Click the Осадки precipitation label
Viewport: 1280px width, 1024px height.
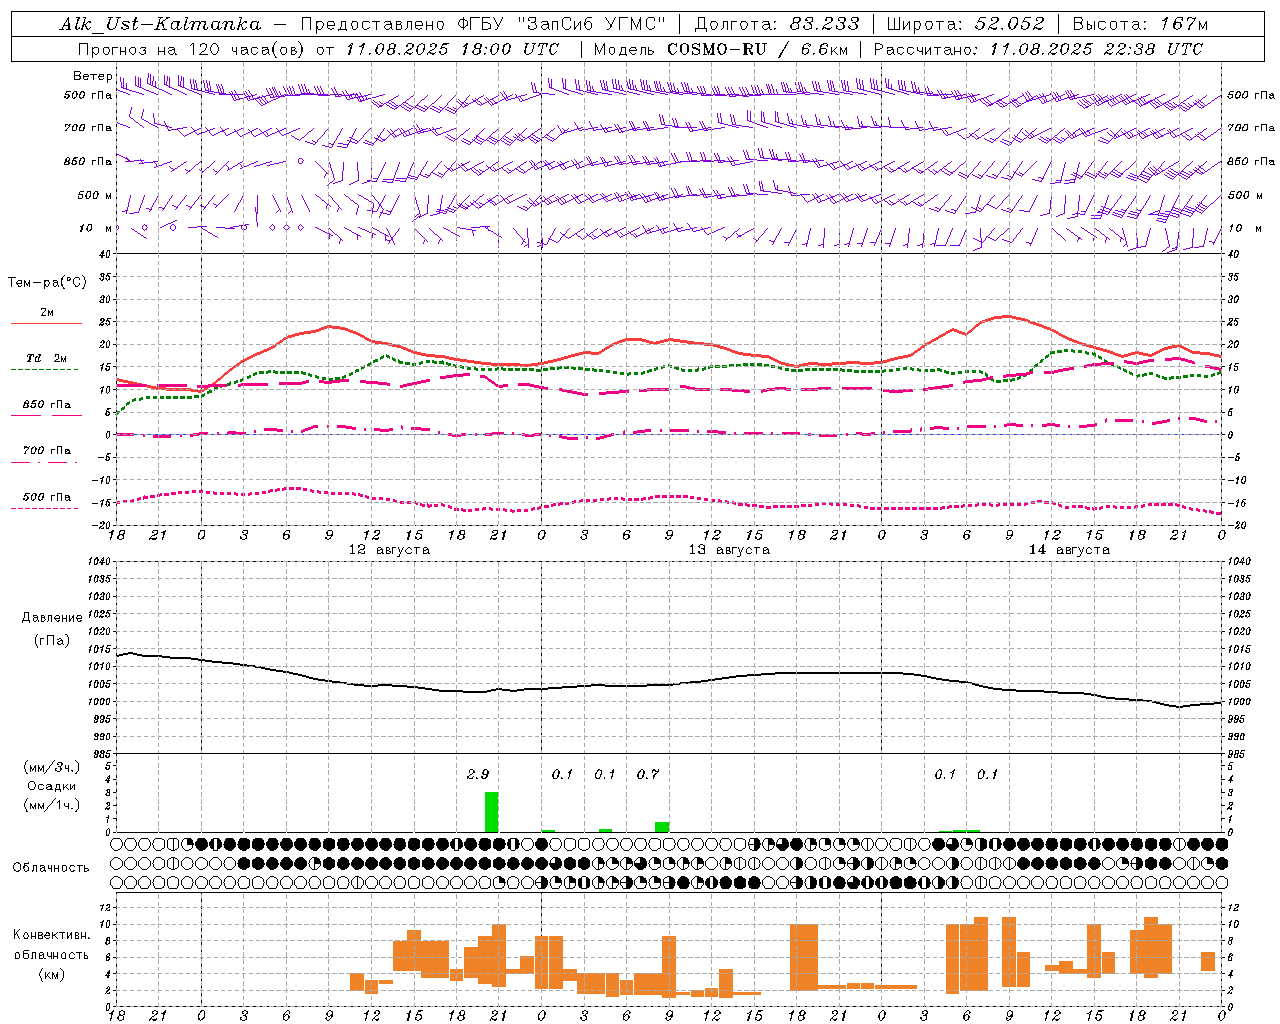51,786
